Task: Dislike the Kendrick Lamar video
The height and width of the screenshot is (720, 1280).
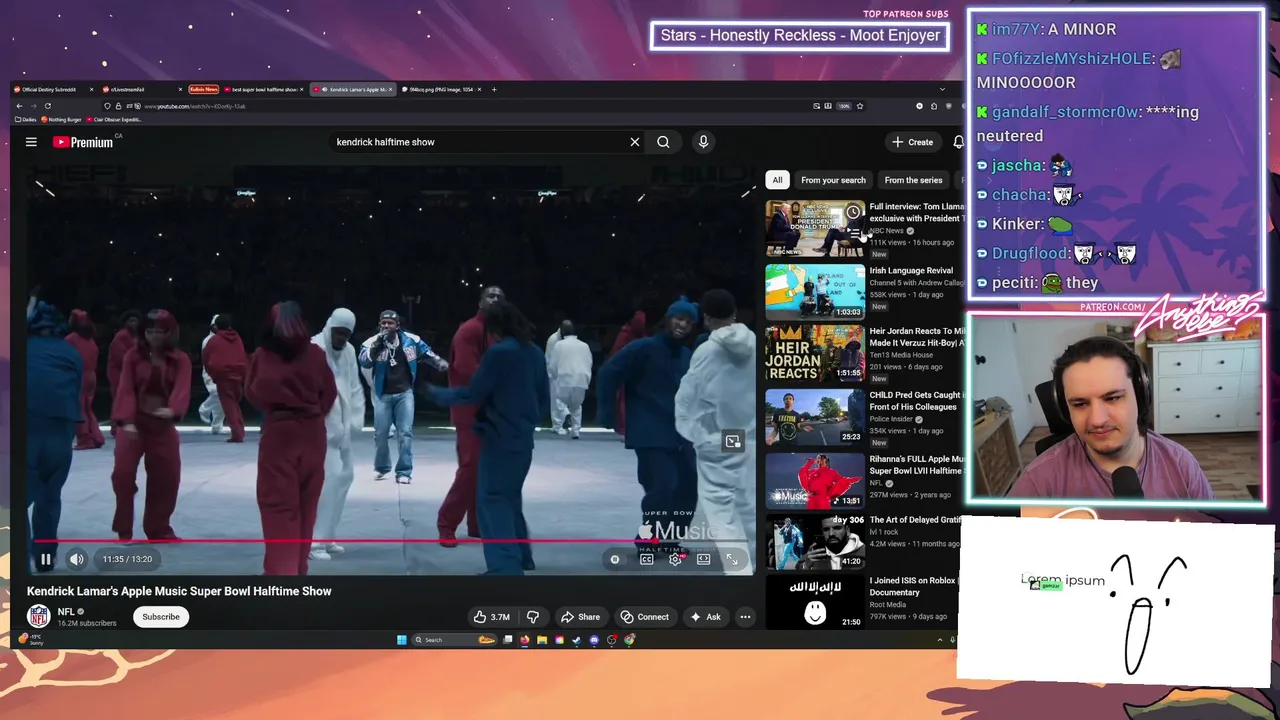Action: tap(533, 617)
